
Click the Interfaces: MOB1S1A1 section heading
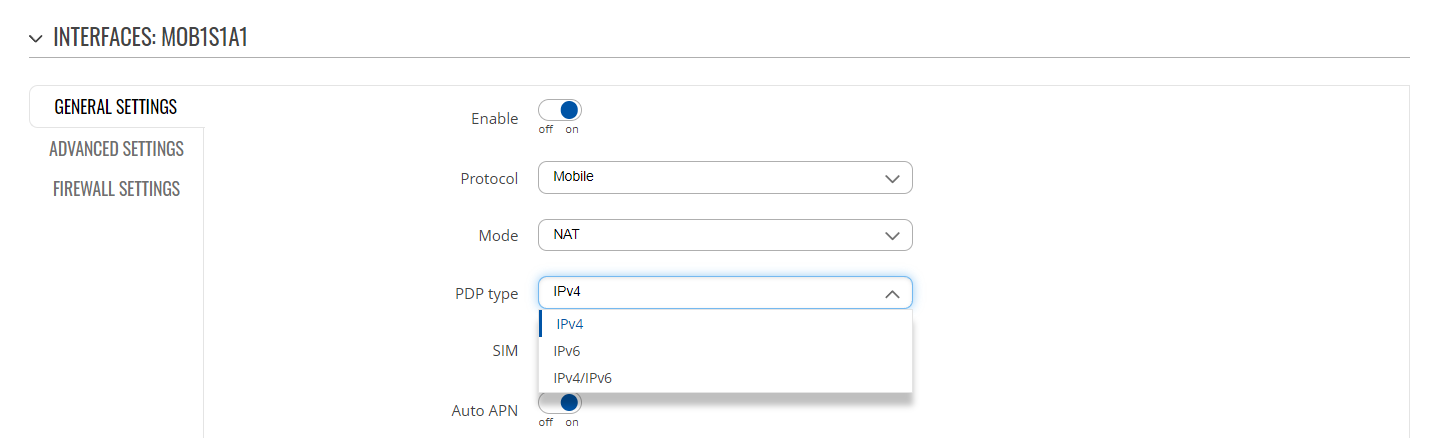150,38
